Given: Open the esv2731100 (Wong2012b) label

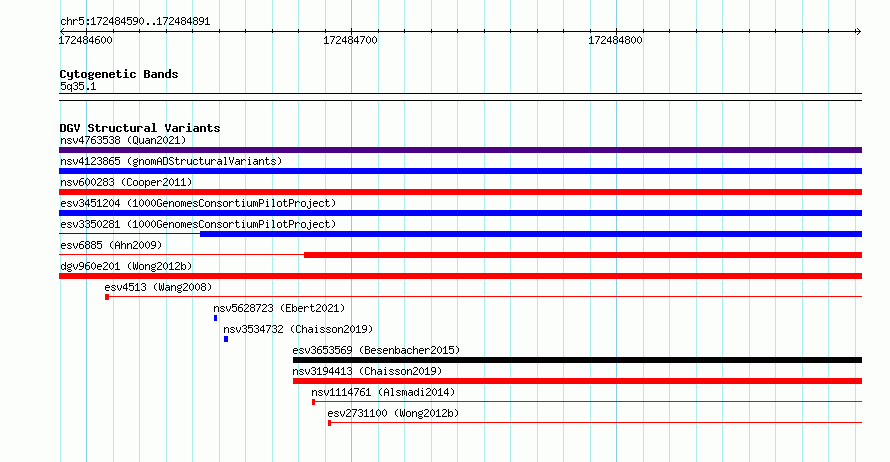Looking at the screenshot, I should (x=393, y=413).
